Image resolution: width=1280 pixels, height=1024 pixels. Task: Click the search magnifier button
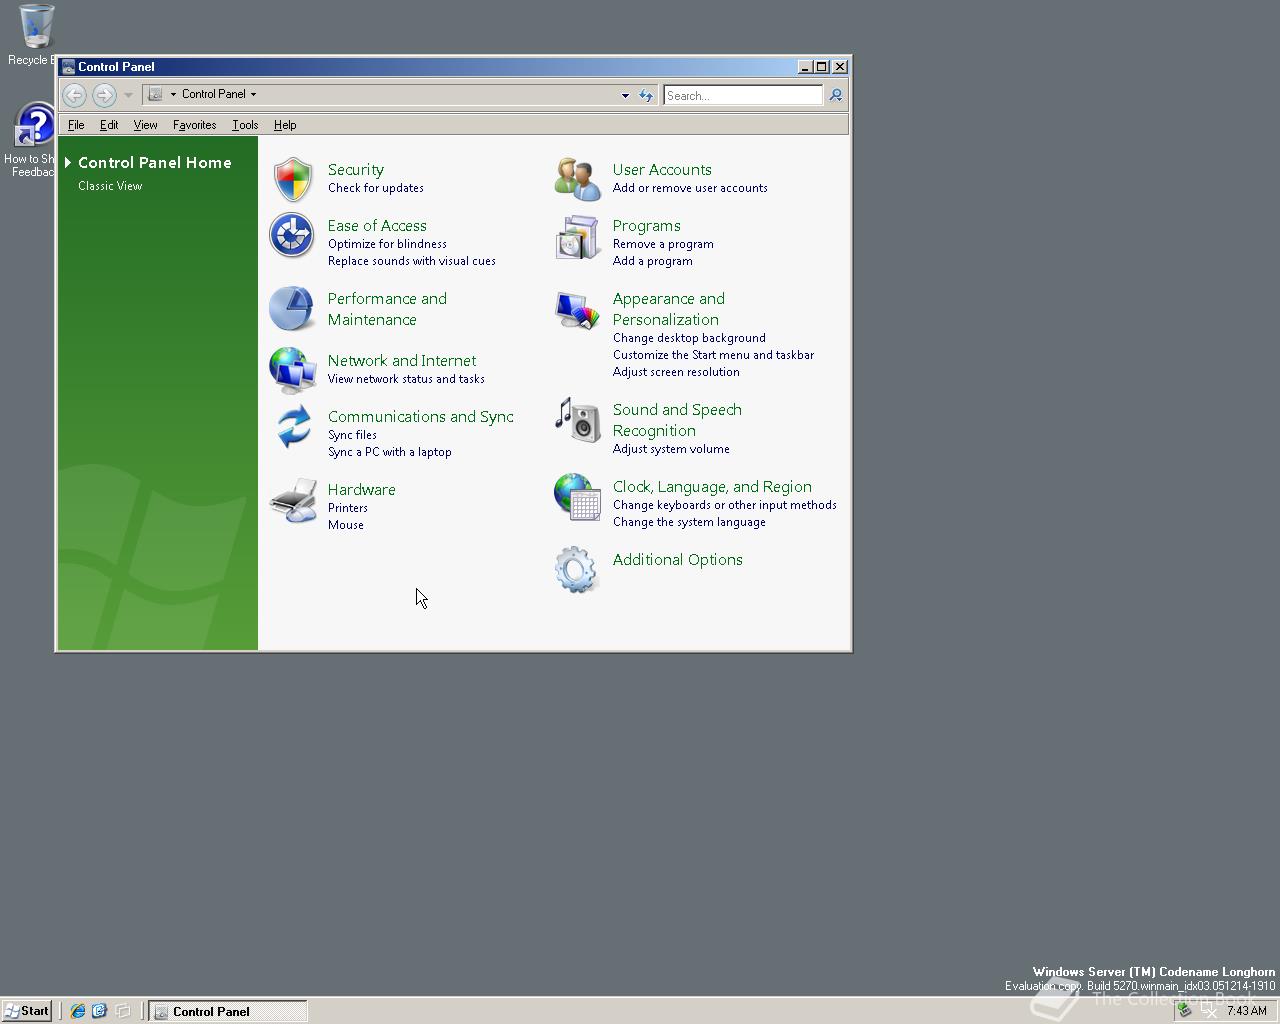tap(836, 96)
